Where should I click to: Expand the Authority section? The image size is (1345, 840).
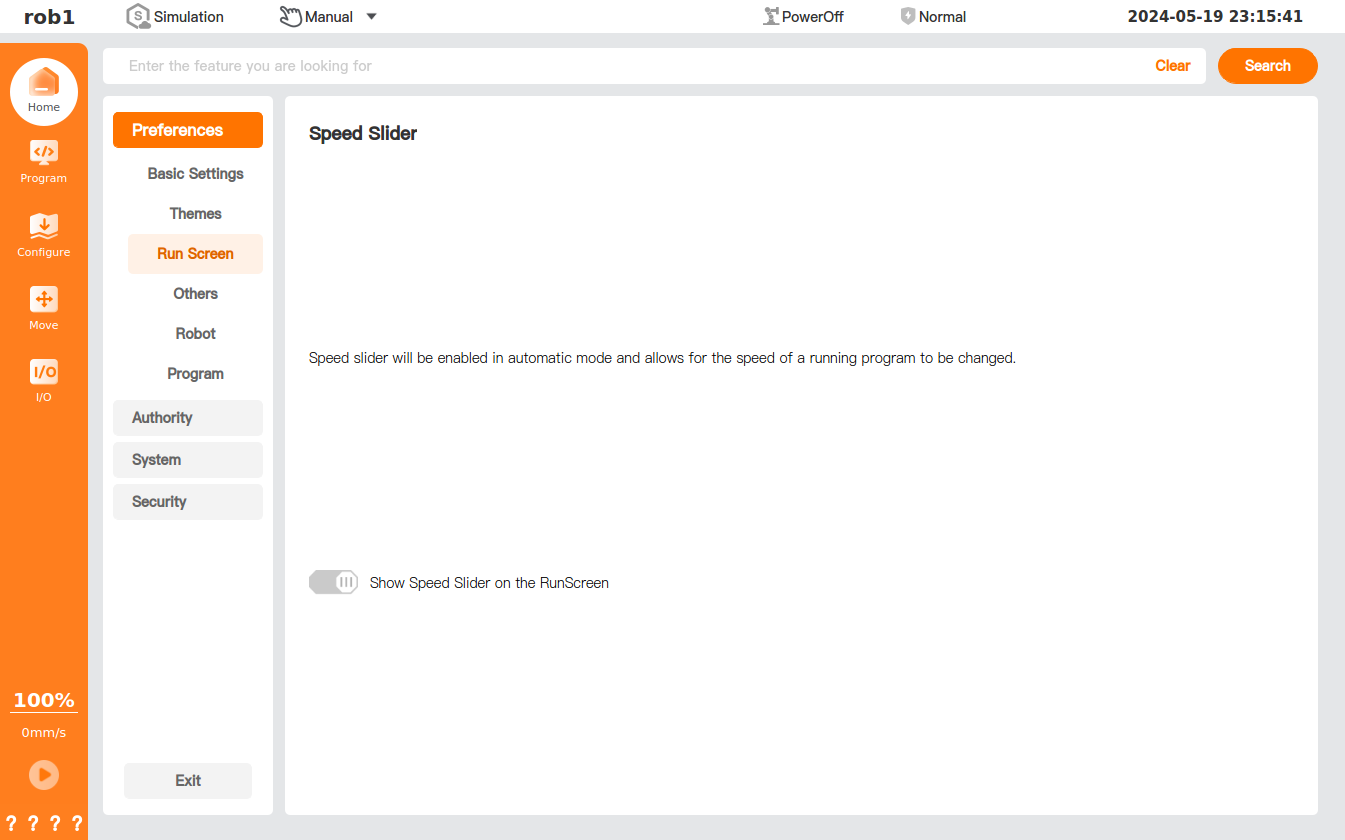[x=187, y=418]
